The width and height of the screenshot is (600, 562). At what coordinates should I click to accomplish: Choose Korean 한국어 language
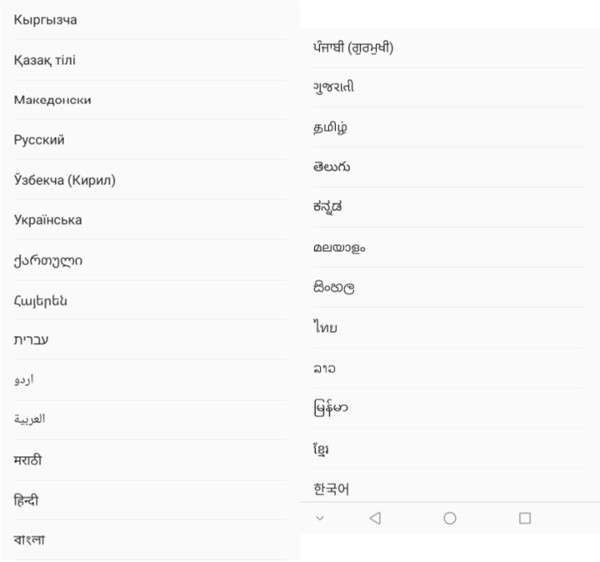450,488
